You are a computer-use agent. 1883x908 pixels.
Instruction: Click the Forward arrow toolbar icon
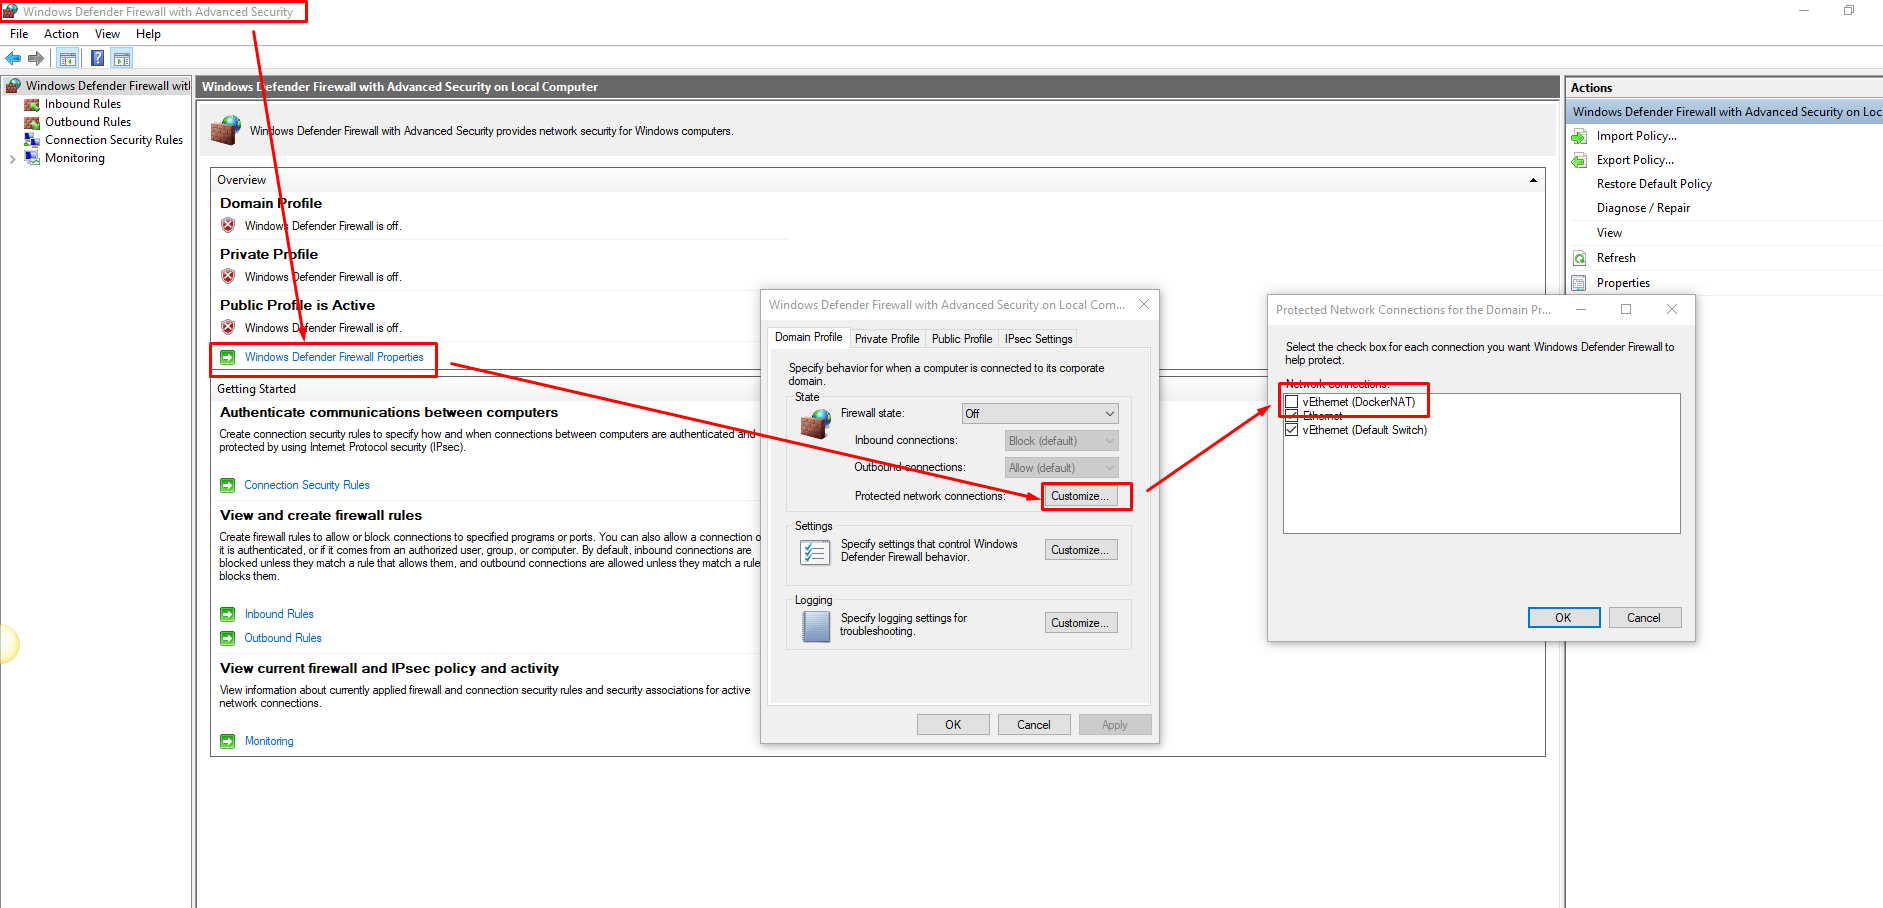point(36,58)
